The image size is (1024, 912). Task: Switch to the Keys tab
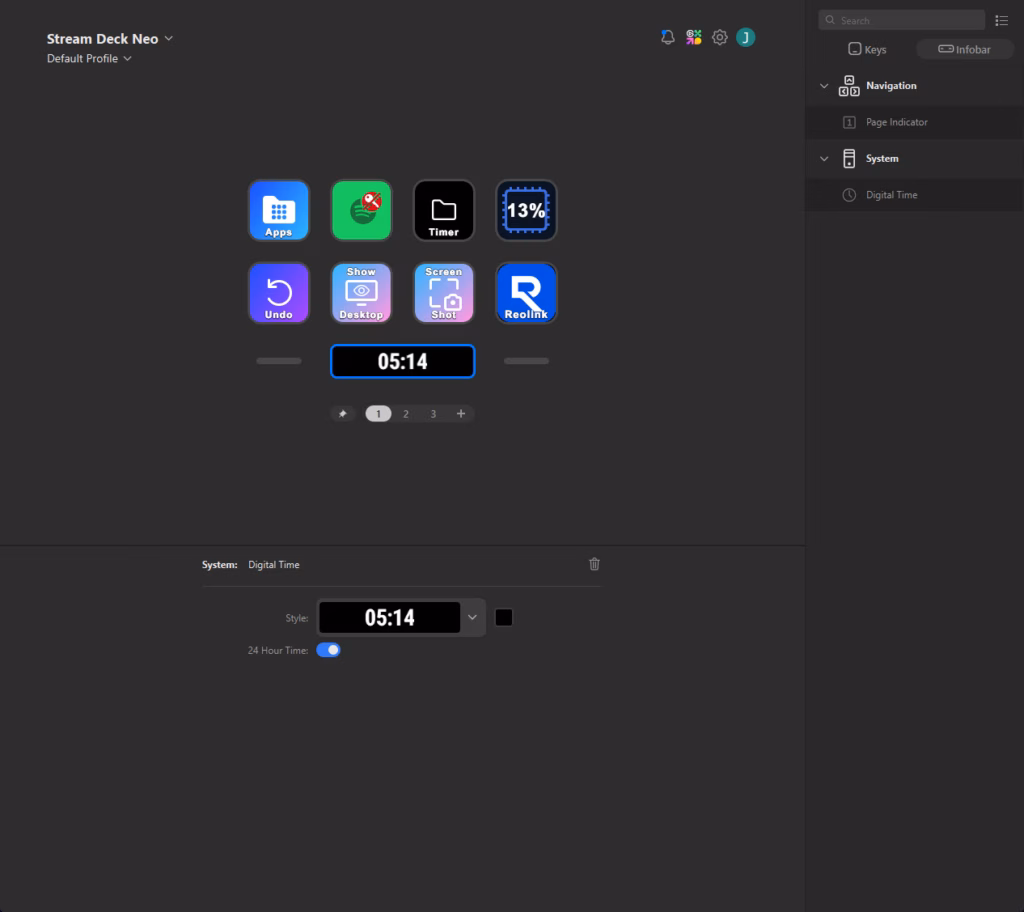866,49
